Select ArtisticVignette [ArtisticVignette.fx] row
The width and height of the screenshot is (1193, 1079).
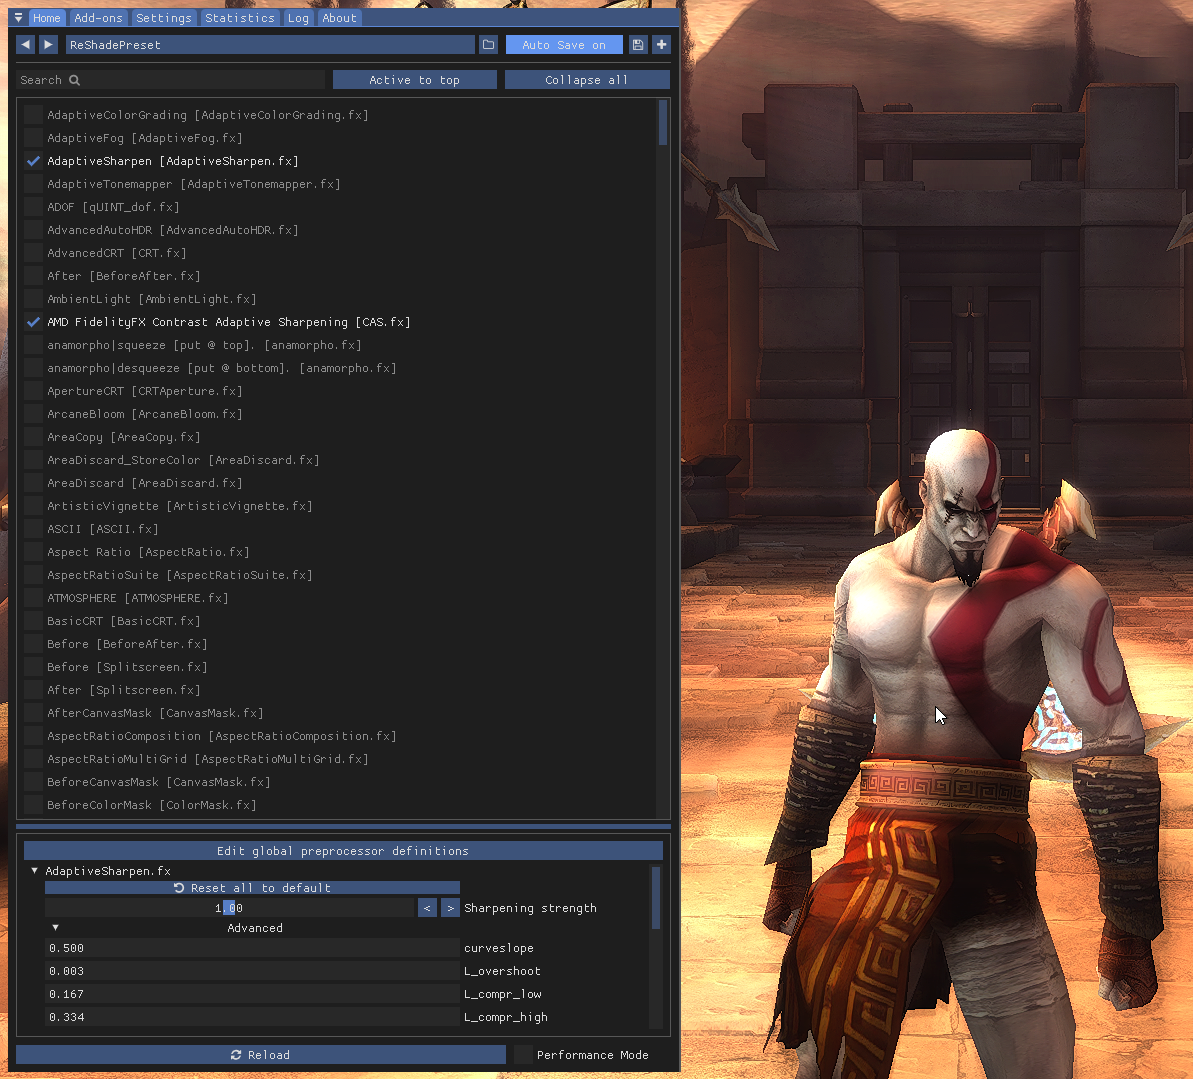coord(180,506)
